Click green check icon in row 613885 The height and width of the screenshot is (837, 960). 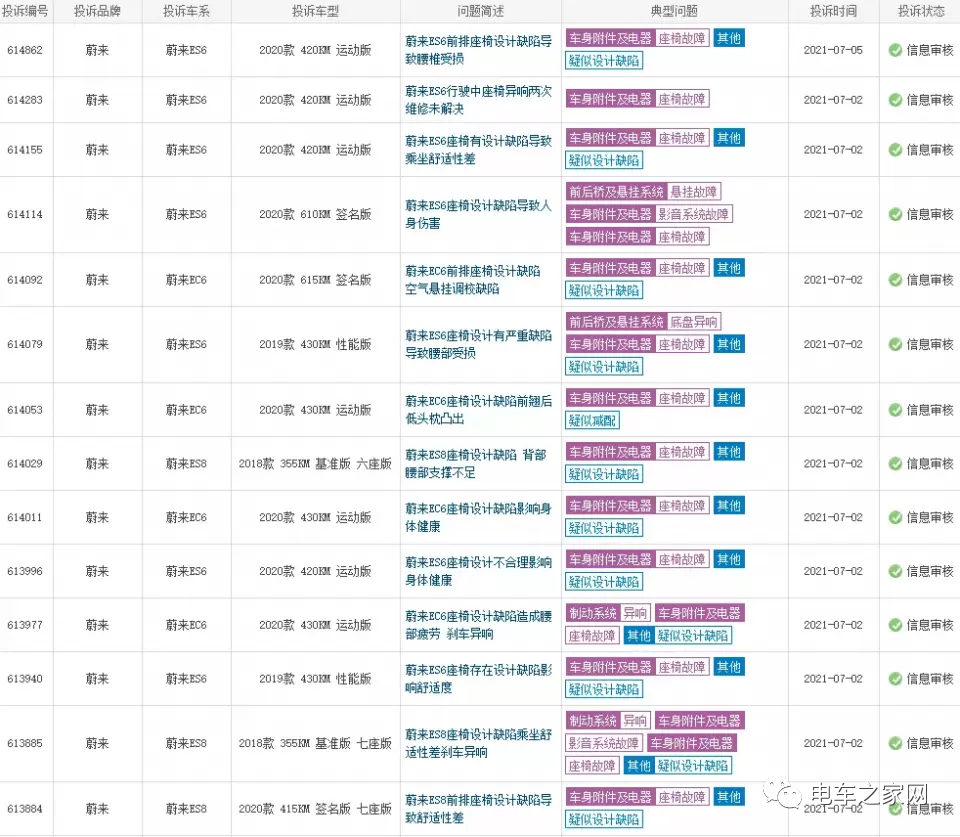click(895, 743)
